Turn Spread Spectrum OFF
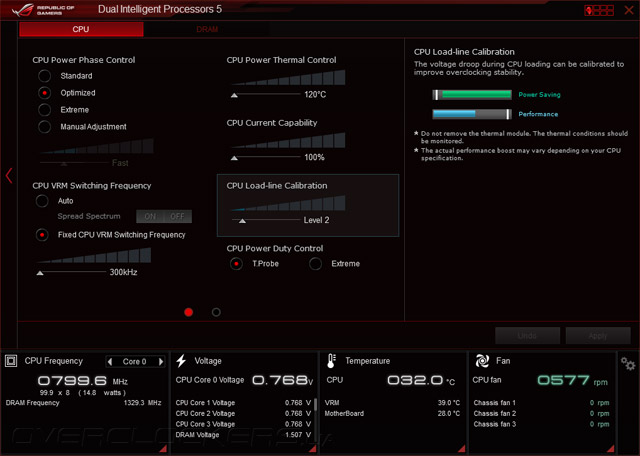Image resolution: width=640 pixels, height=456 pixels. pyautogui.click(x=178, y=216)
